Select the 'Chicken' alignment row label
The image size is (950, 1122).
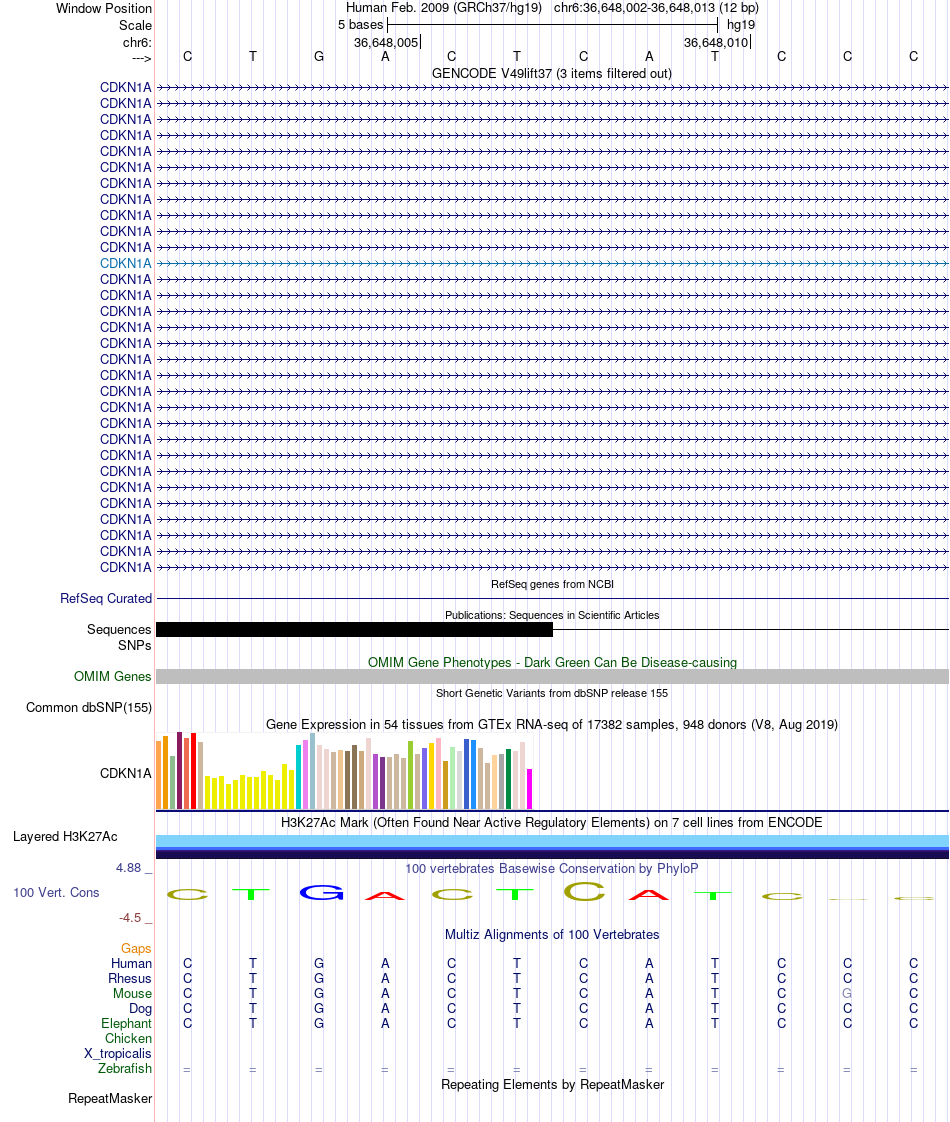coord(128,1039)
